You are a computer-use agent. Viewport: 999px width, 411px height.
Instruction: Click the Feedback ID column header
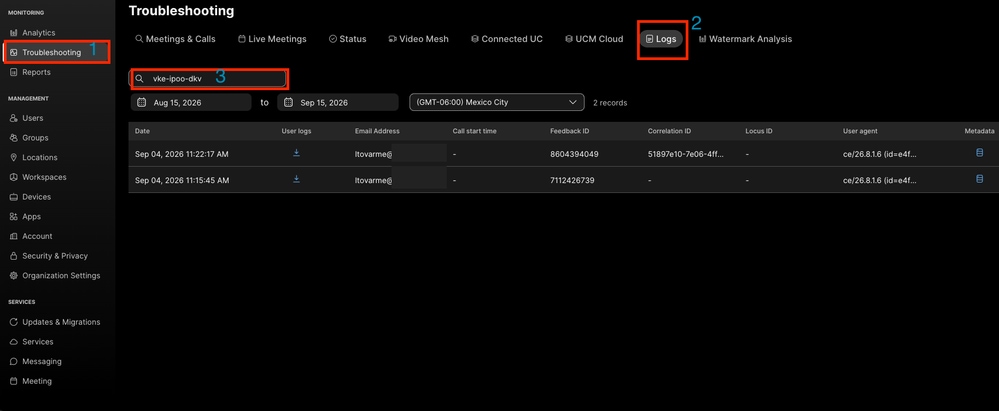[x=570, y=131]
